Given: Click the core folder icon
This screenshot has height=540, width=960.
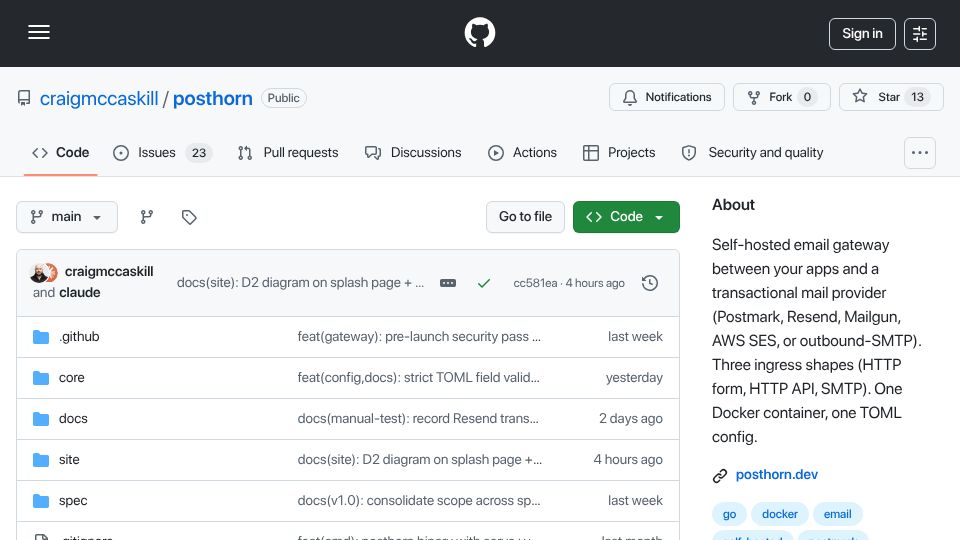Looking at the screenshot, I should [x=41, y=378].
